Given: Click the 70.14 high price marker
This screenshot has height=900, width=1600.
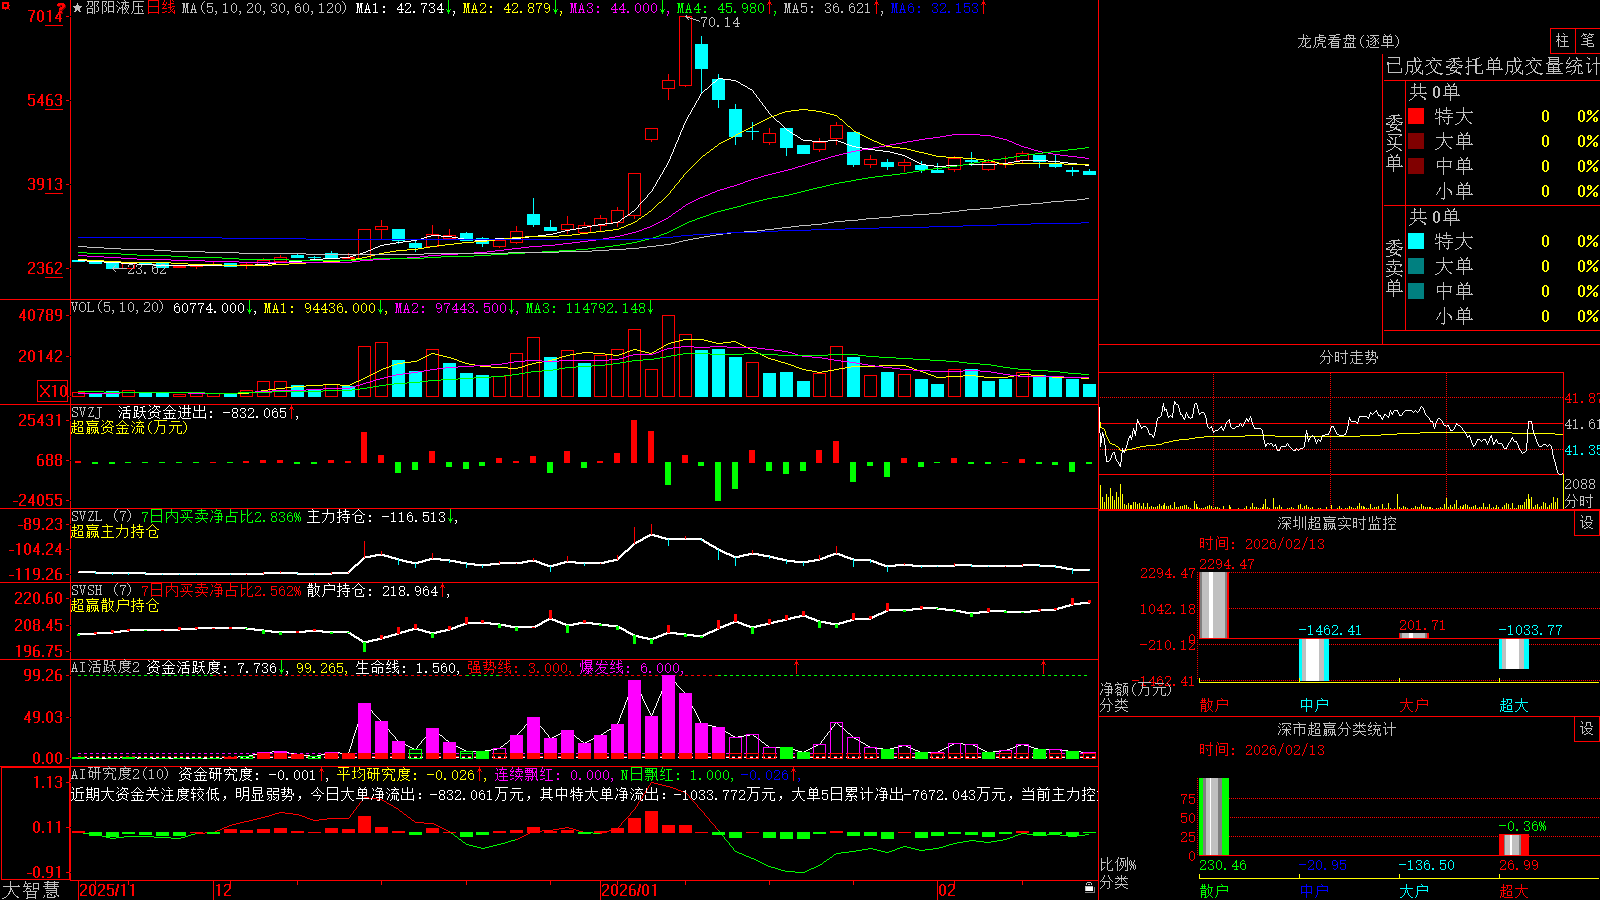Looking at the screenshot, I should click(x=720, y=22).
